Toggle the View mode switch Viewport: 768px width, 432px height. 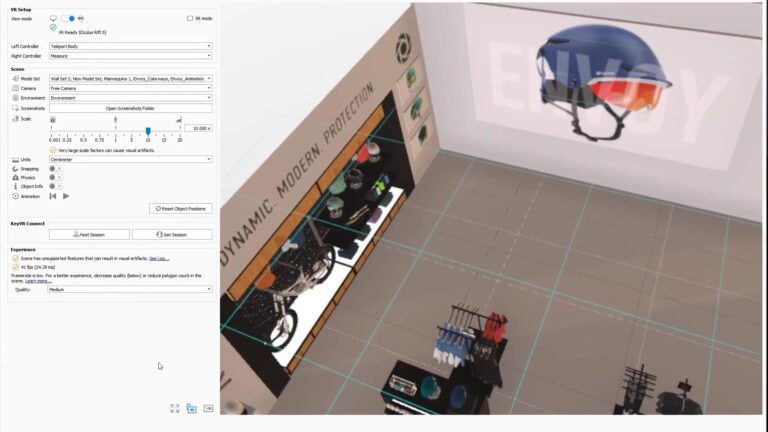(68, 18)
